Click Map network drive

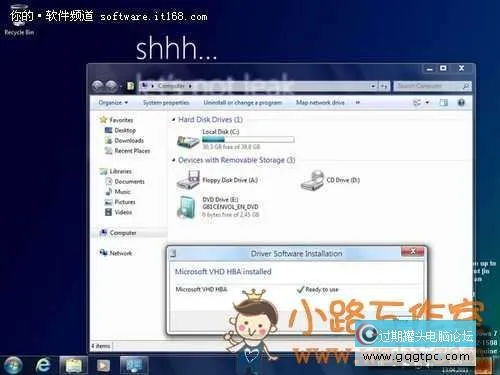click(x=320, y=103)
